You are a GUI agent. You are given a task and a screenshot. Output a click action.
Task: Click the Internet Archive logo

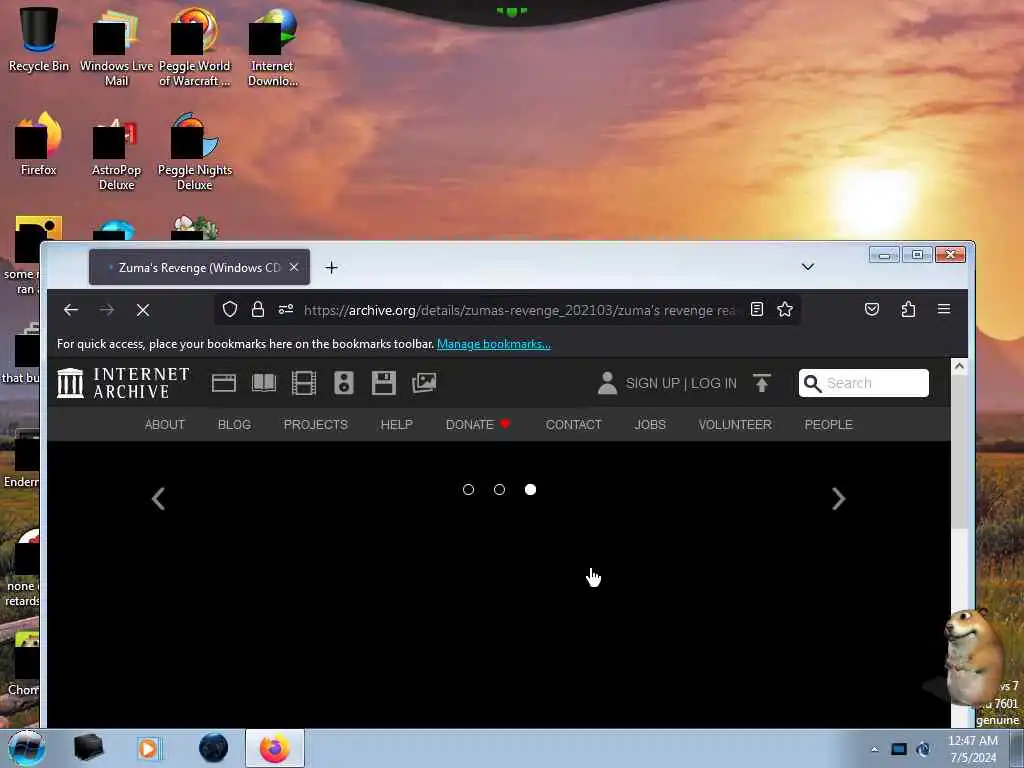(x=123, y=383)
